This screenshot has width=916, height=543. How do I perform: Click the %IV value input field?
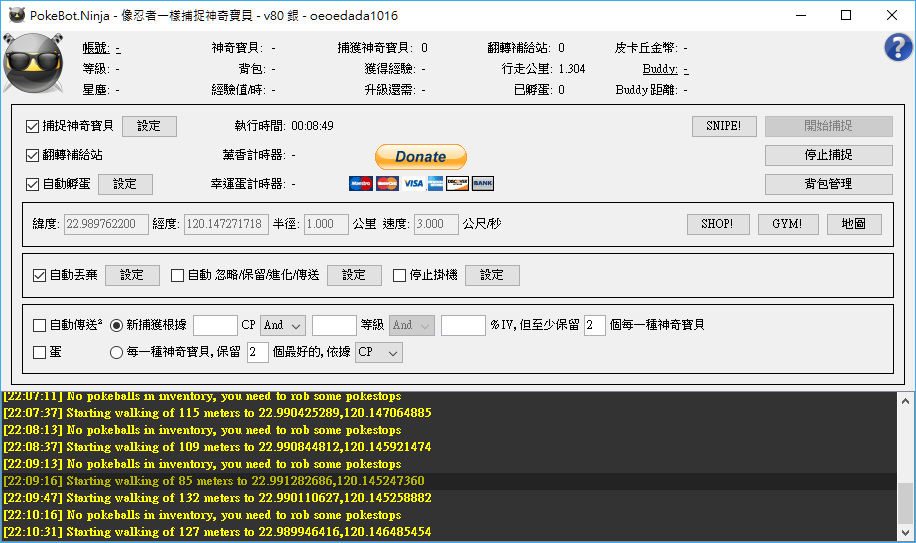coord(463,325)
